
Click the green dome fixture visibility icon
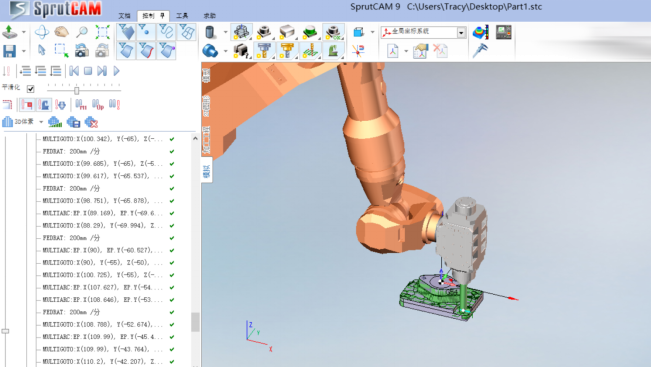(x=310, y=32)
